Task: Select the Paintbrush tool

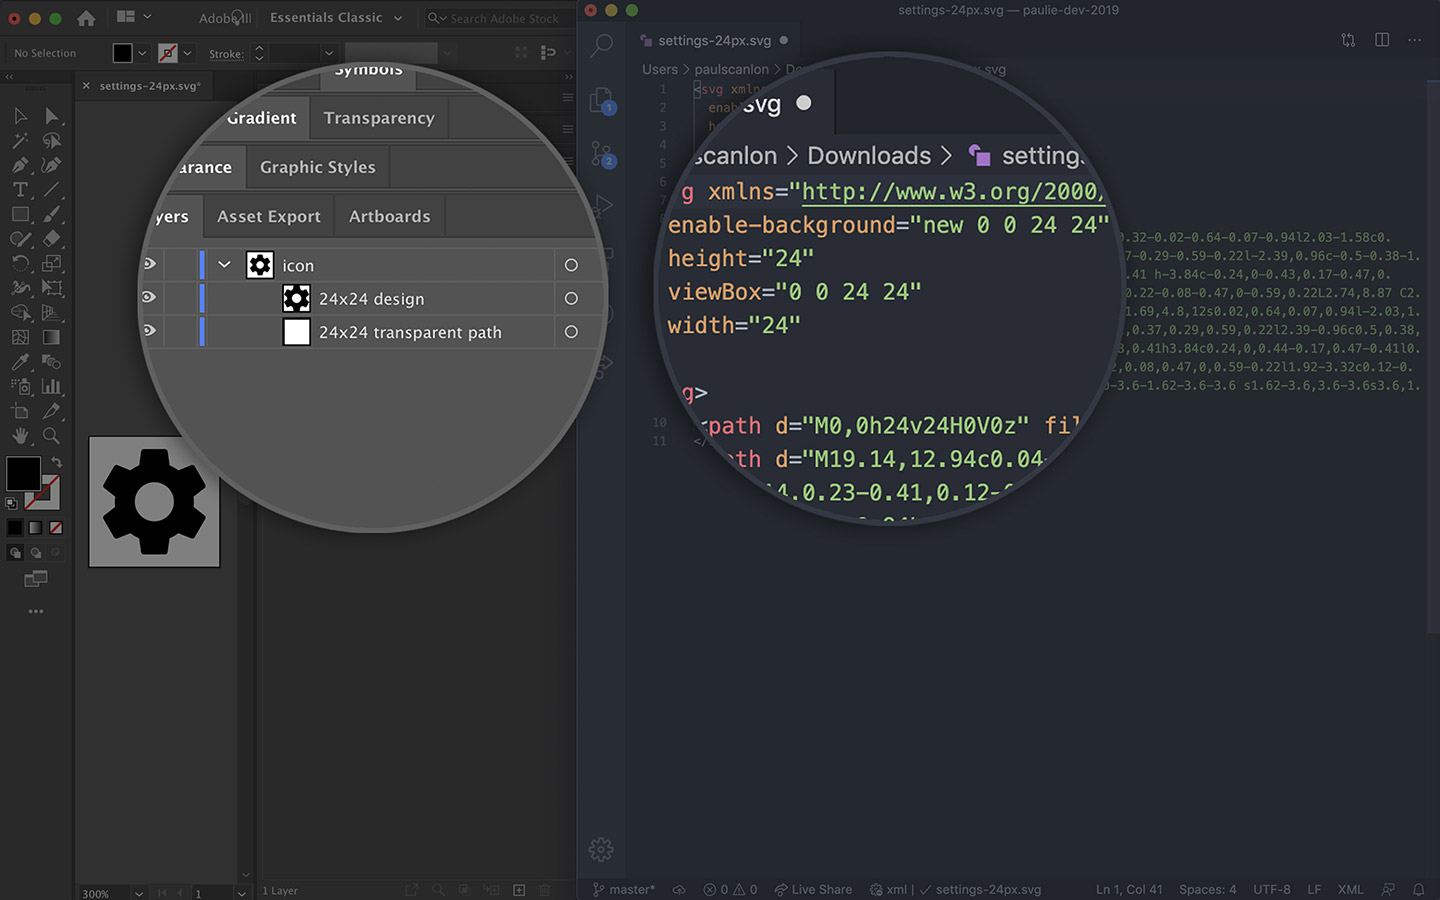Action: coord(52,214)
